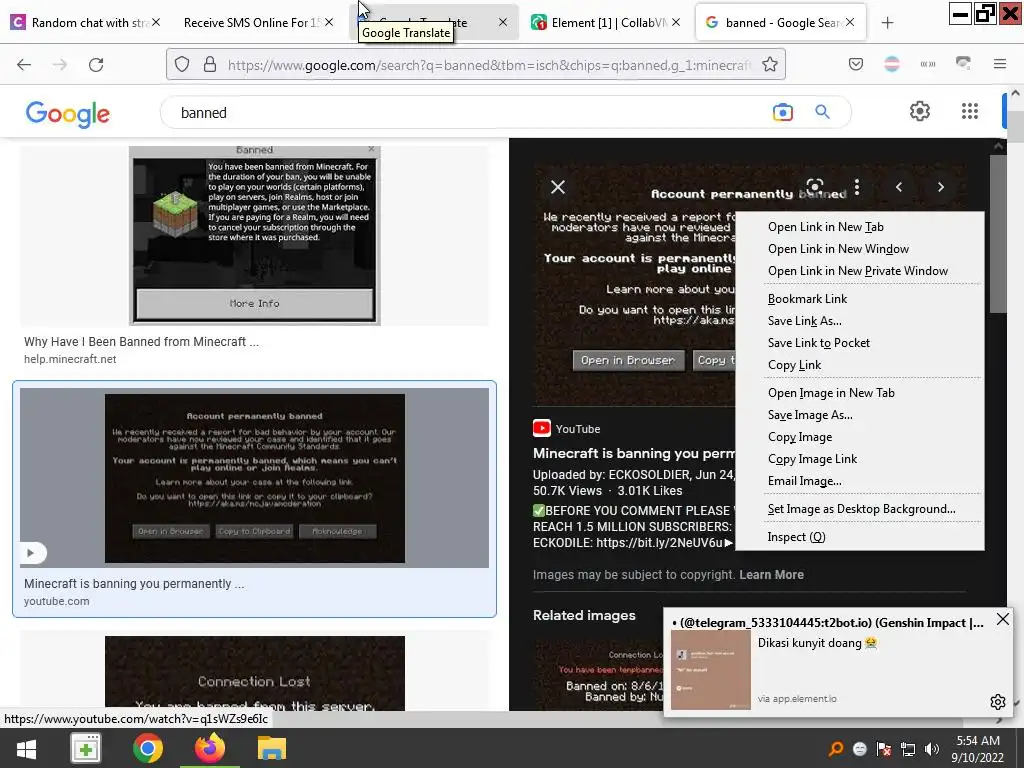Select Open Link in New Private Window
Image resolution: width=1024 pixels, height=768 pixels.
coord(857,270)
